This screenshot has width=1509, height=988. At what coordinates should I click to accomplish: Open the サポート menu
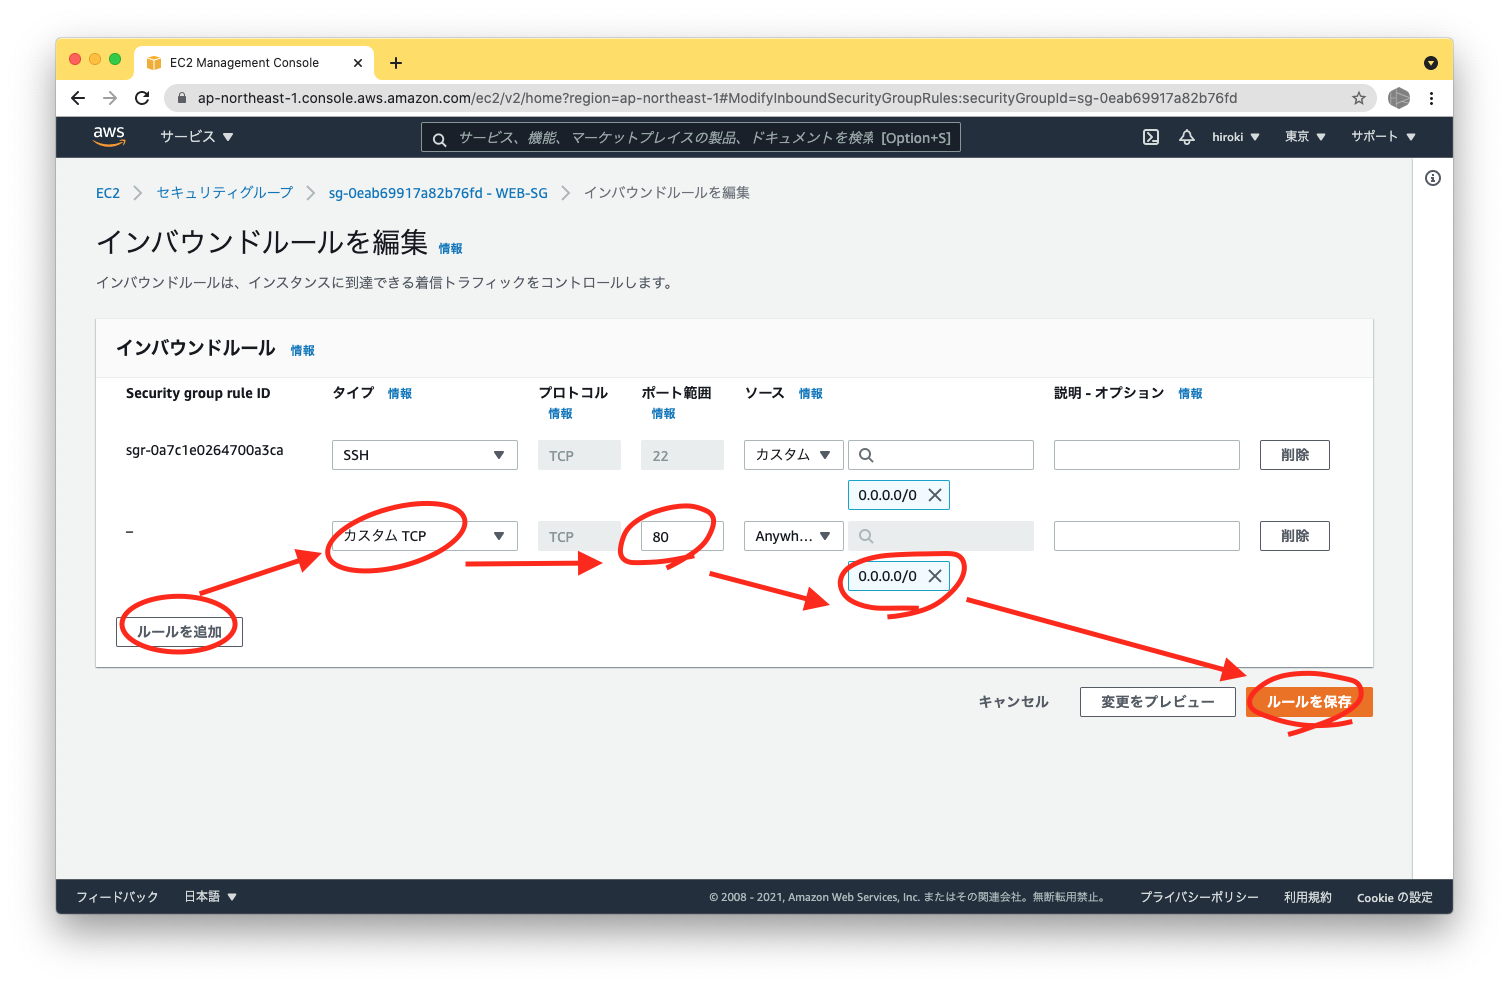click(x=1383, y=137)
